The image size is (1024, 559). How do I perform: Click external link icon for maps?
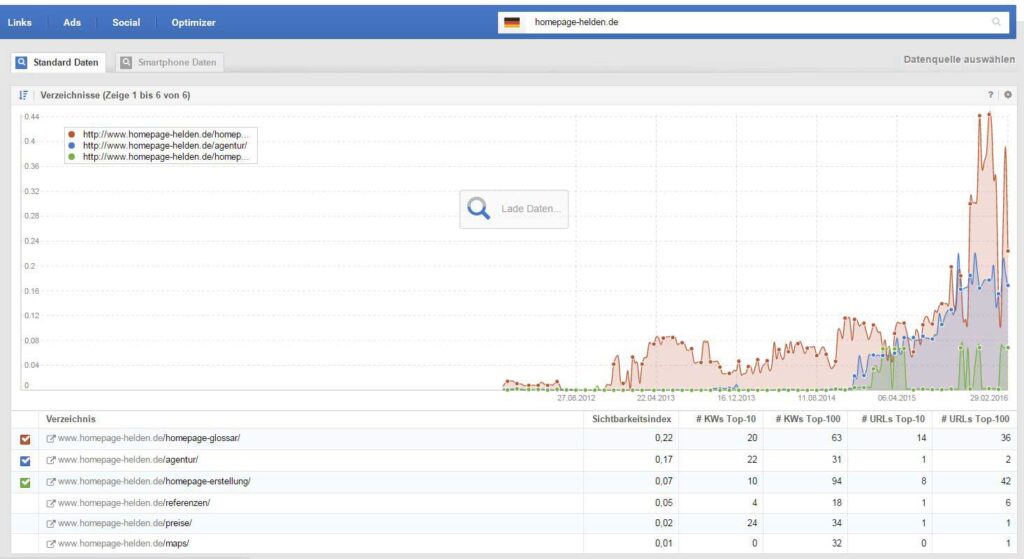point(50,544)
